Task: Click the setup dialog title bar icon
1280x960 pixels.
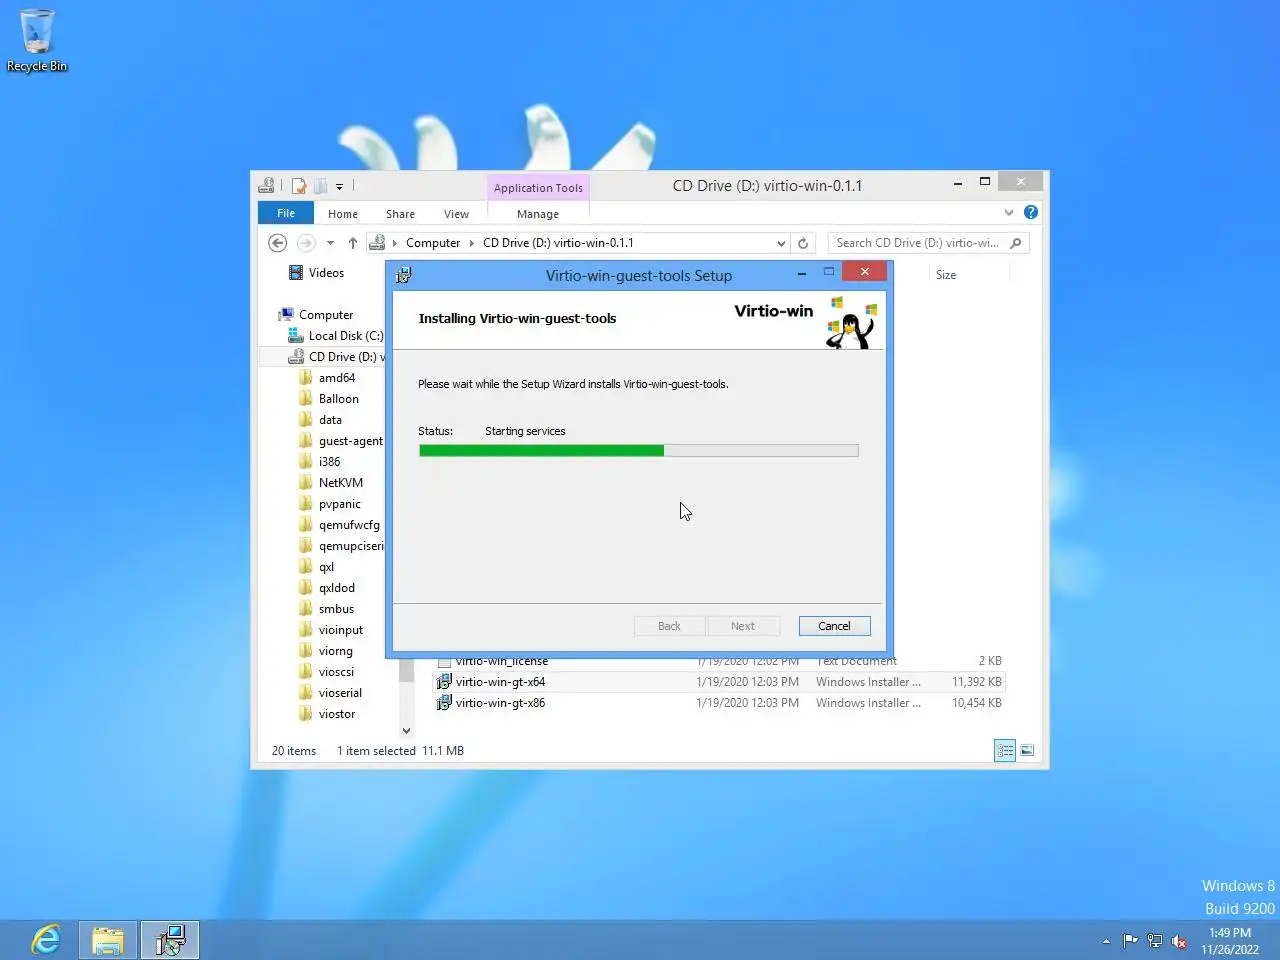Action: pyautogui.click(x=404, y=276)
